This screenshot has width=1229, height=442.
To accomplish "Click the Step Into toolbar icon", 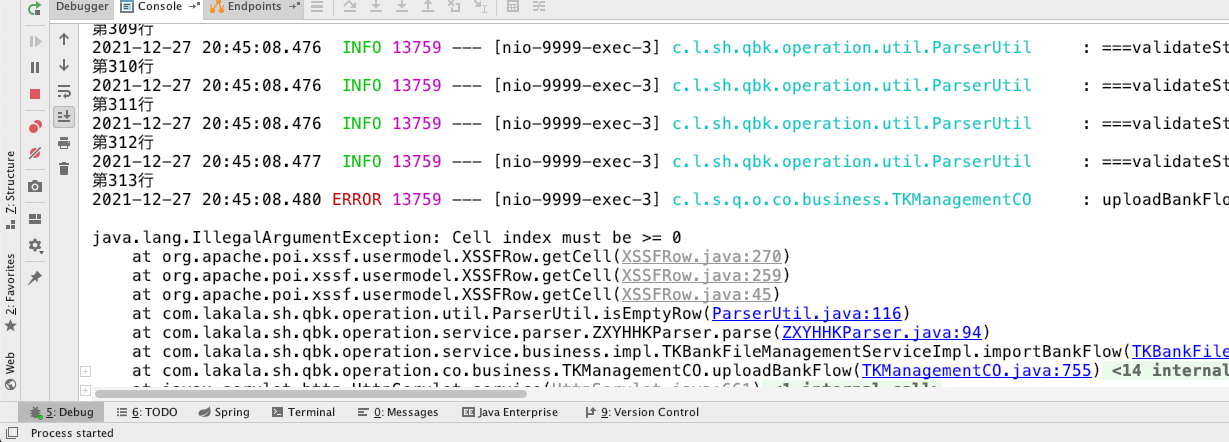I will tap(376, 7).
